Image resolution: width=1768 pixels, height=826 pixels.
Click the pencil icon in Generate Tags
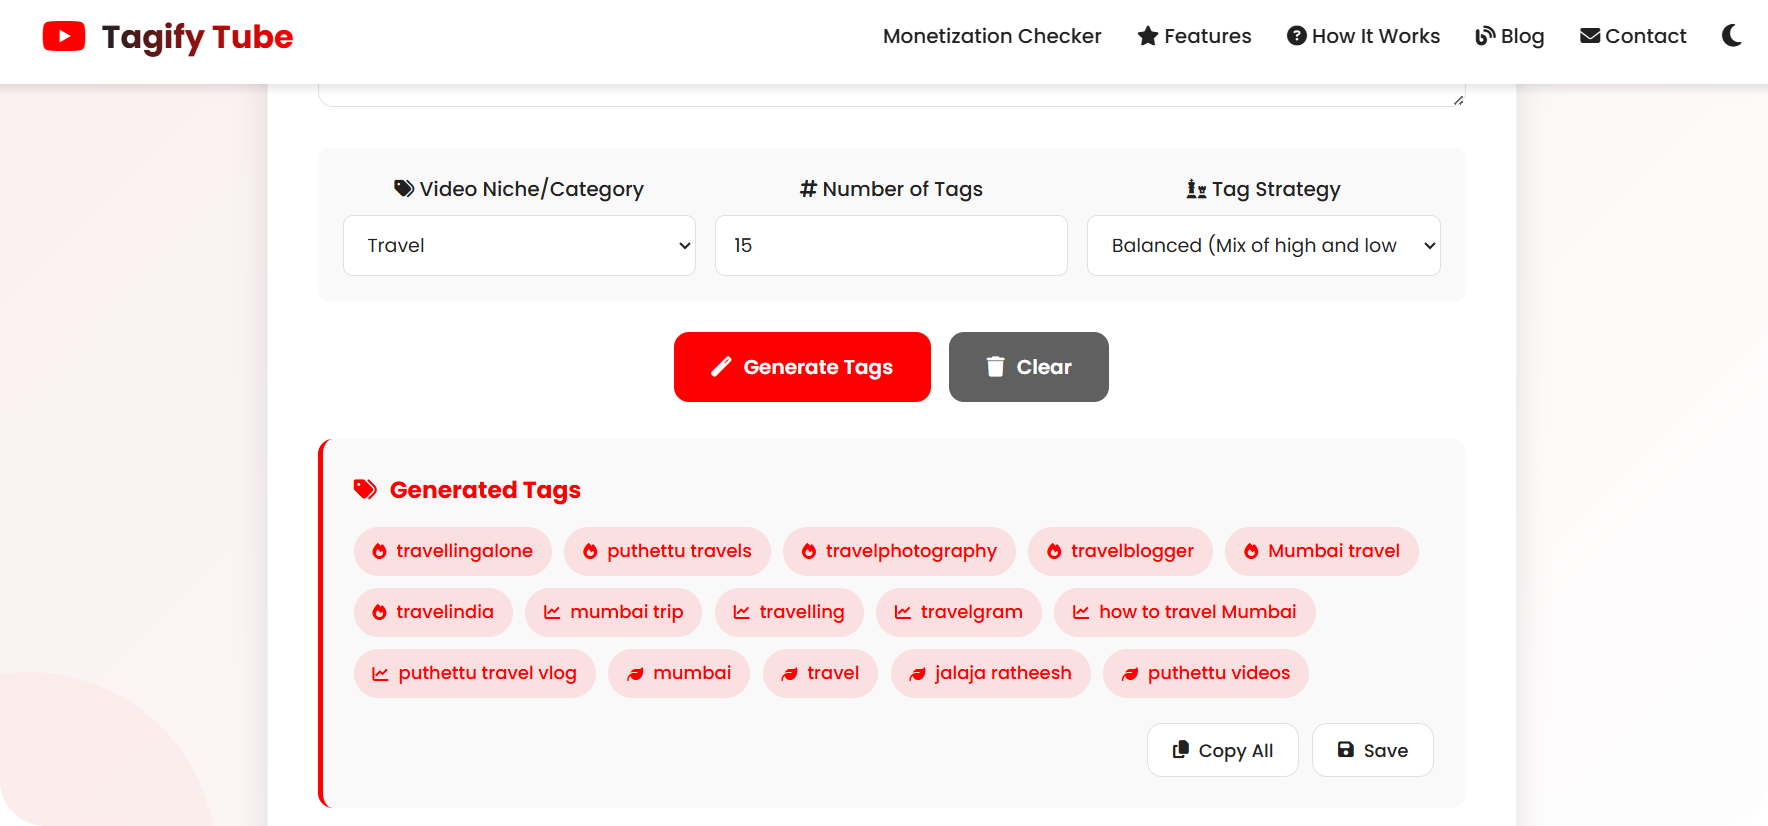coord(721,367)
